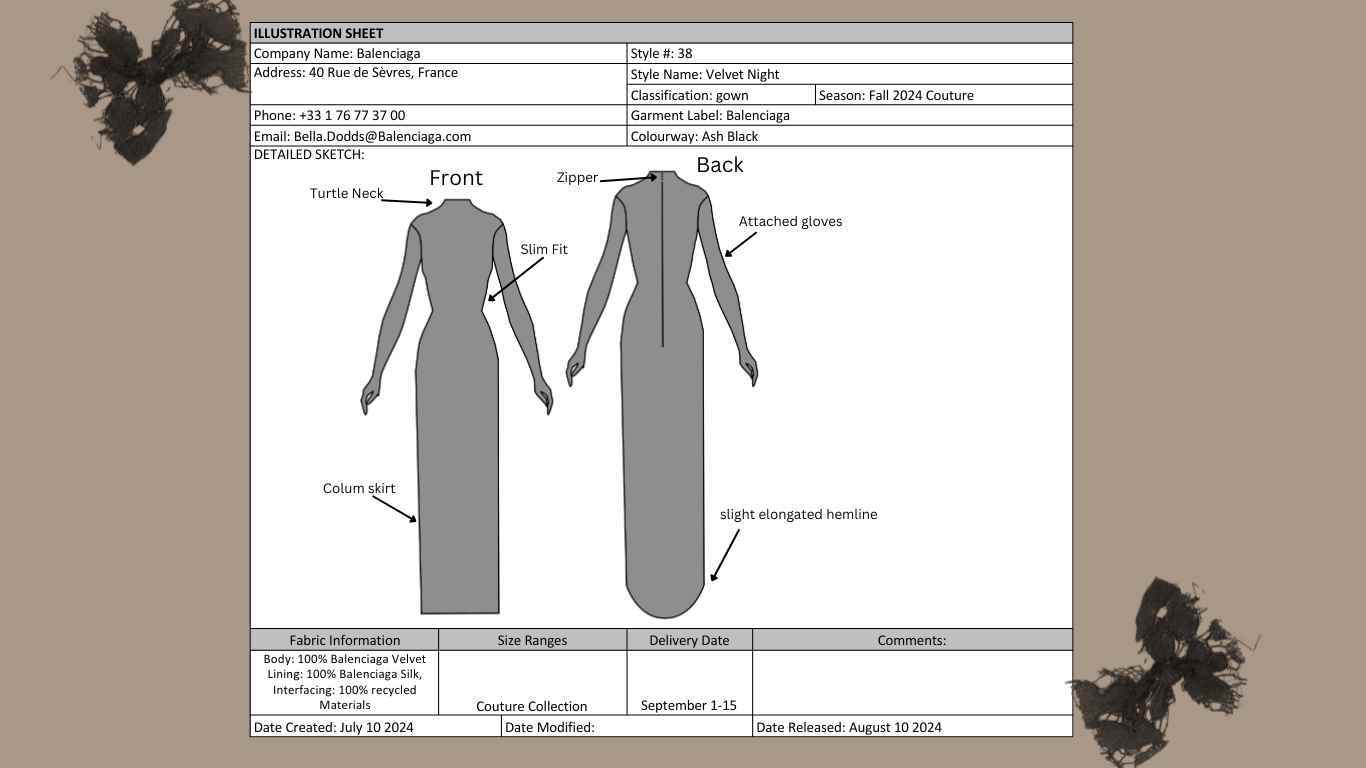Screen dimensions: 1366x768
Task: Select the Body: 100% Balenciaga Velvet fabric text
Action: point(344,659)
